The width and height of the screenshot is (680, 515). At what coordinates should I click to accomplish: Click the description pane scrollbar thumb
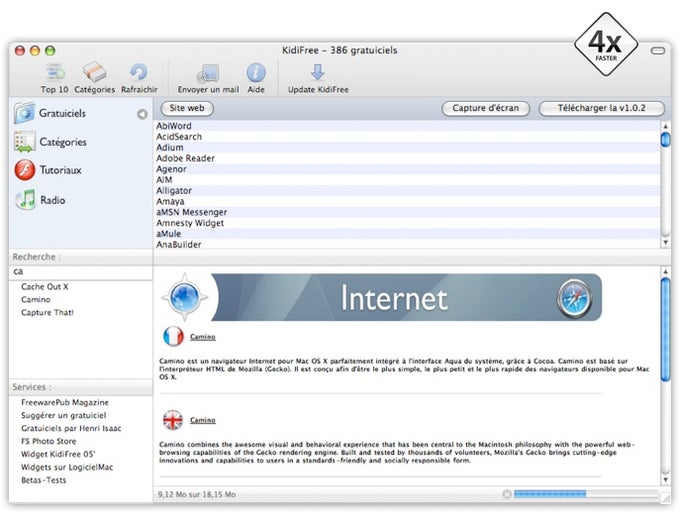(x=665, y=329)
